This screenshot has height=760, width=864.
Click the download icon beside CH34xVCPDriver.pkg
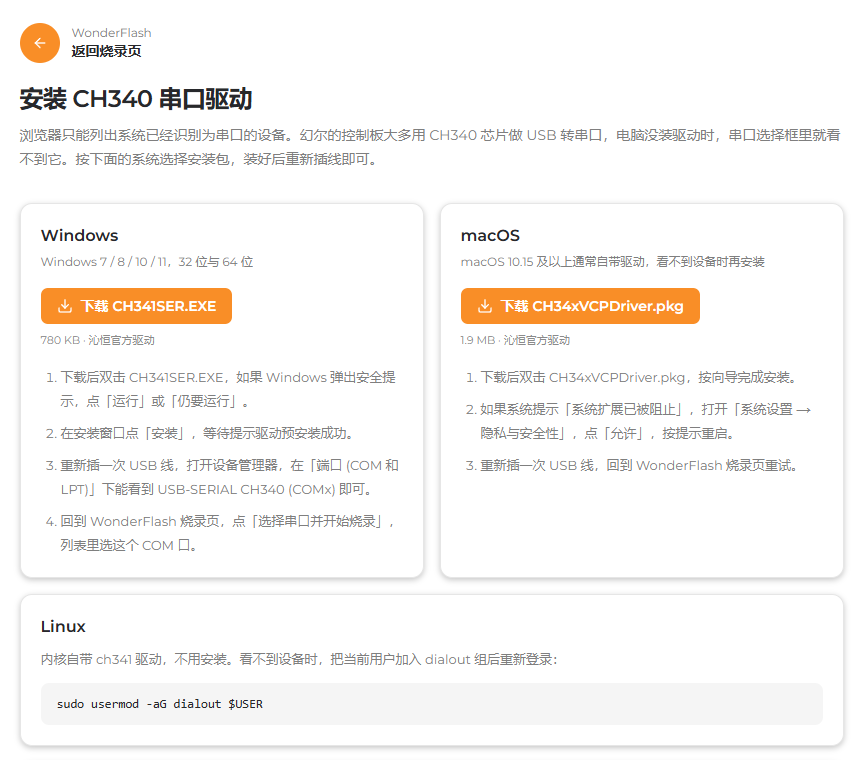pos(485,306)
